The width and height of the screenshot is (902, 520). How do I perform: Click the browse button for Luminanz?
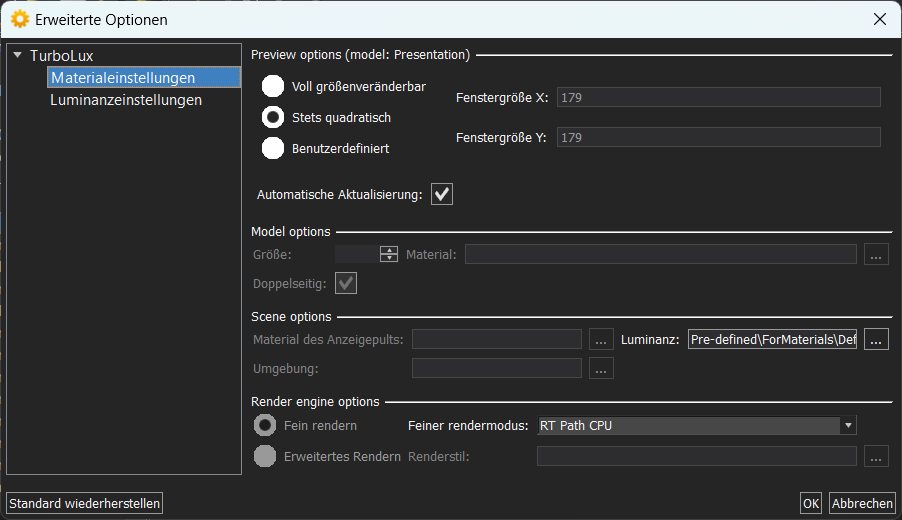(876, 339)
